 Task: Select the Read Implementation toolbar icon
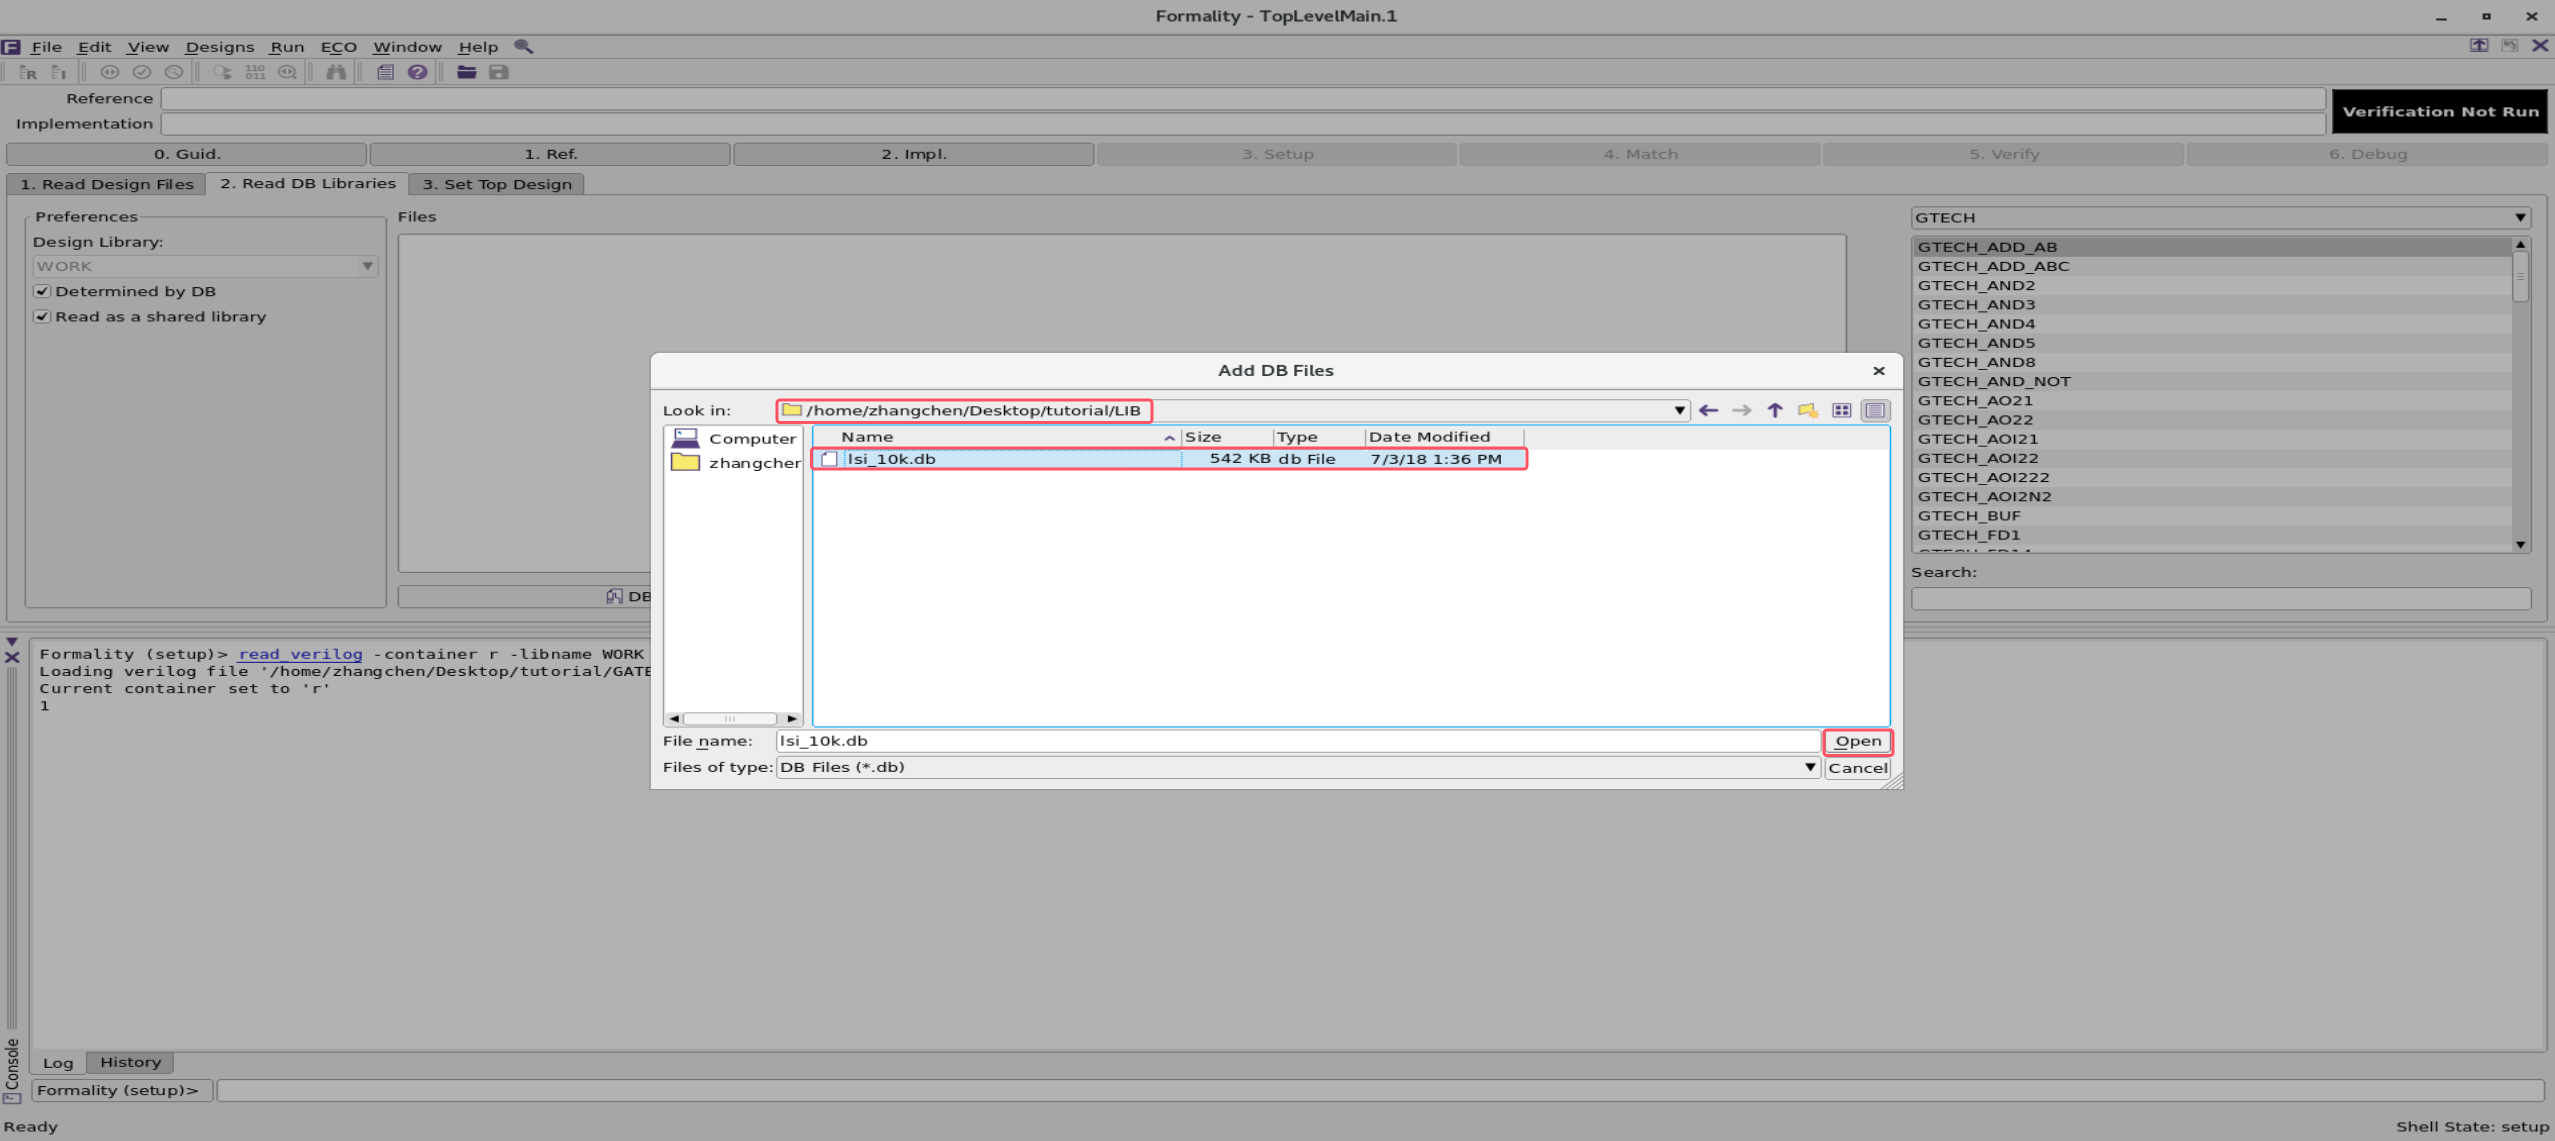click(x=58, y=72)
